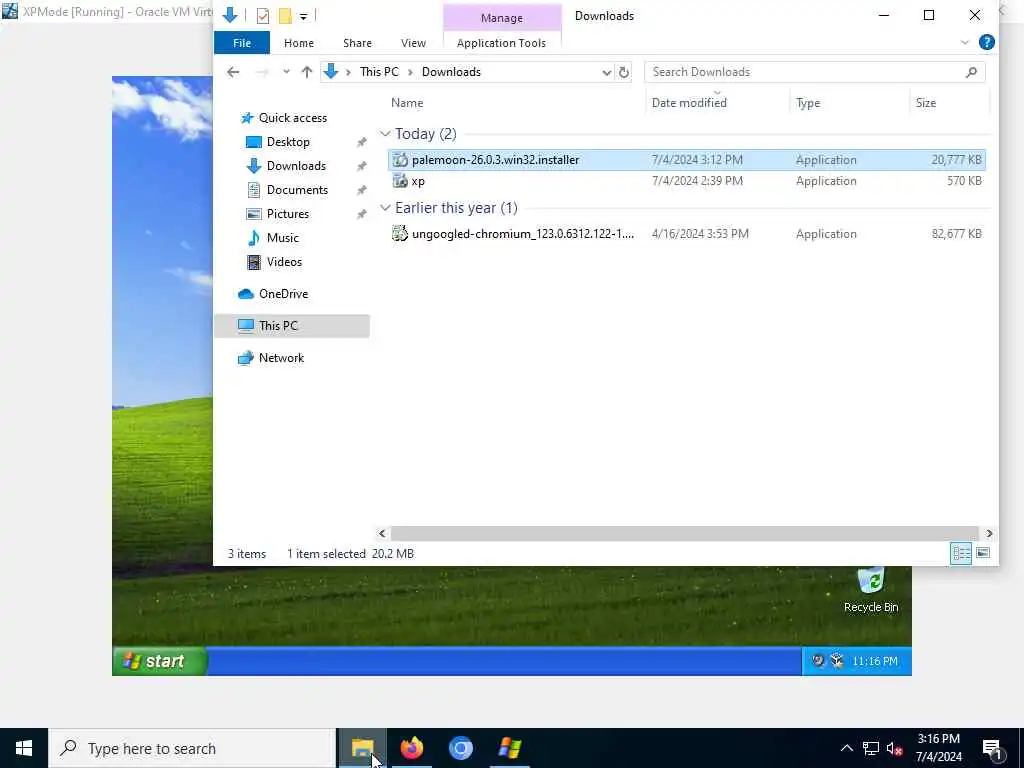Image resolution: width=1024 pixels, height=768 pixels.
Task: Sort by the Type column header
Action: click(x=808, y=103)
